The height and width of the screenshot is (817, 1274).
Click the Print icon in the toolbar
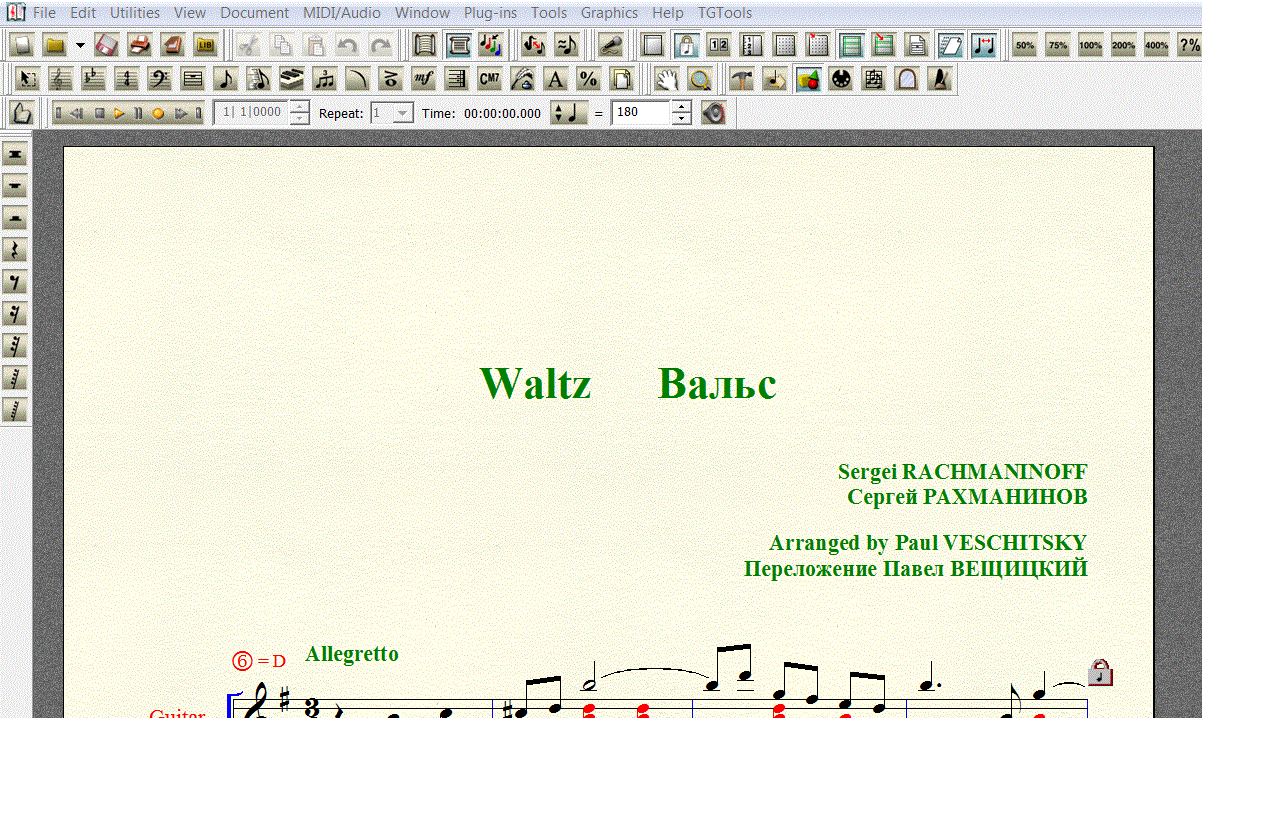click(x=140, y=45)
